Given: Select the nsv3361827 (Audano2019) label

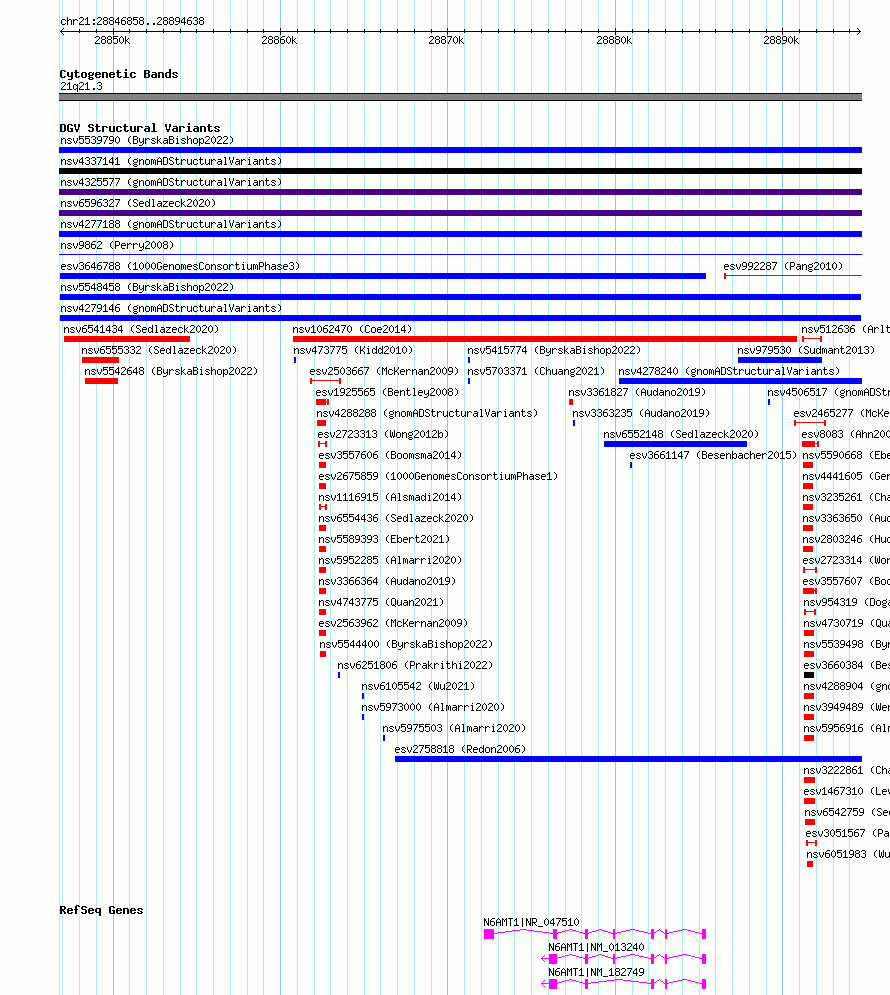Looking at the screenshot, I should tap(637, 392).
